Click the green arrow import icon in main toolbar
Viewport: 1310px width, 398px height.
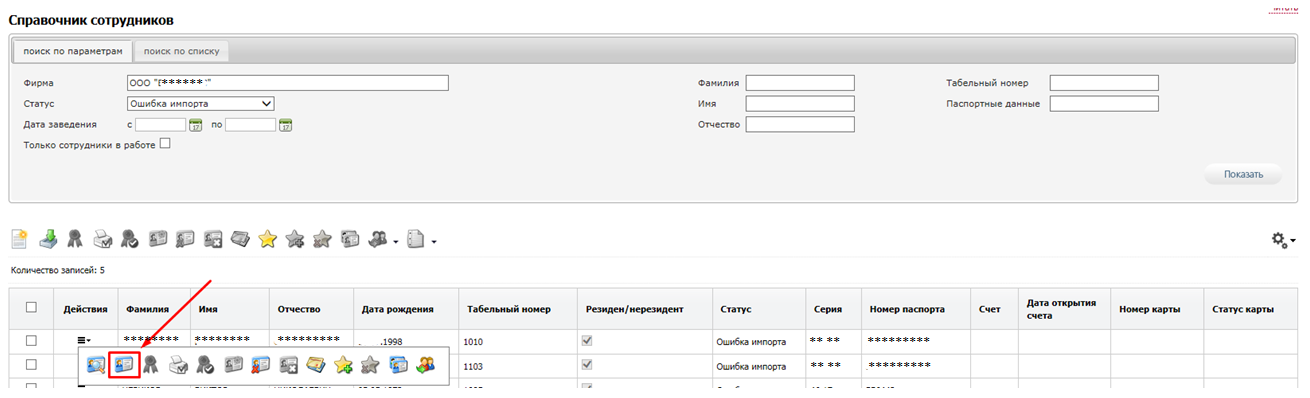(48, 238)
